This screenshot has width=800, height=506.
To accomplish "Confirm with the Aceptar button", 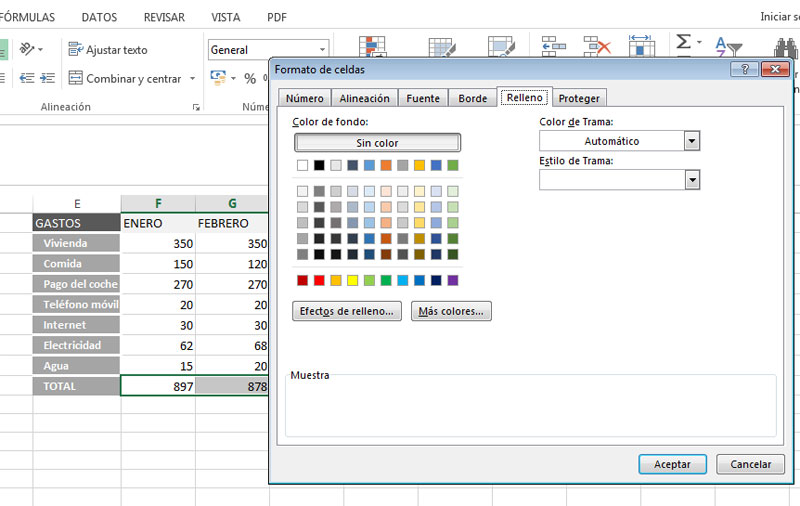I will (x=672, y=464).
